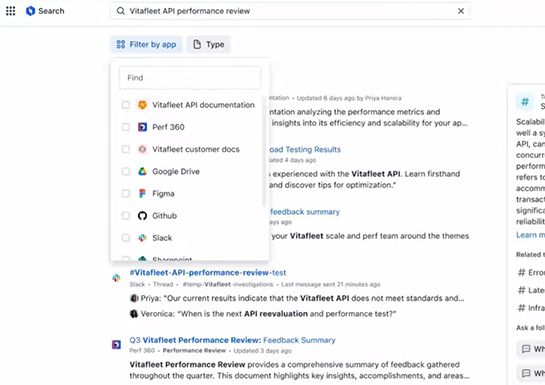545x385 pixels.
Task: Open the feedback summary result link
Action: click(x=305, y=212)
